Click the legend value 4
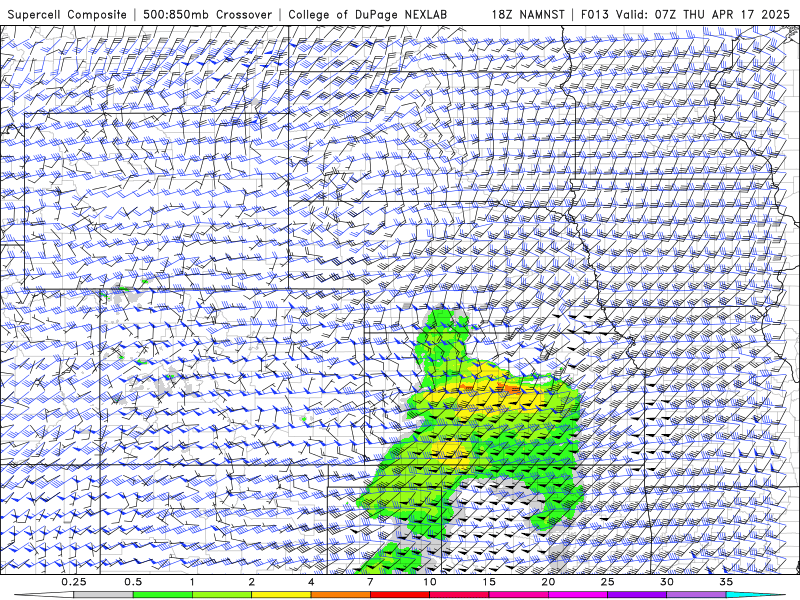 (311, 582)
